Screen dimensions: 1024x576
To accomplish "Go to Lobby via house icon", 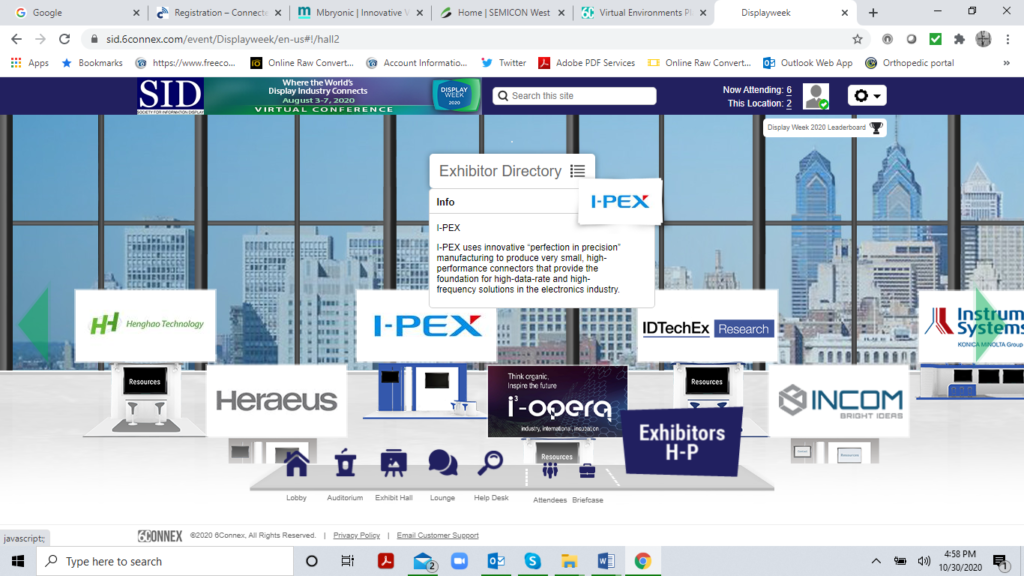I will pyautogui.click(x=296, y=464).
